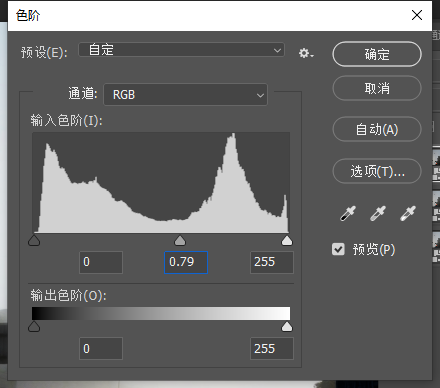Open the preset options gear menu
Image resolution: width=440 pixels, height=388 pixels.
coord(306,53)
